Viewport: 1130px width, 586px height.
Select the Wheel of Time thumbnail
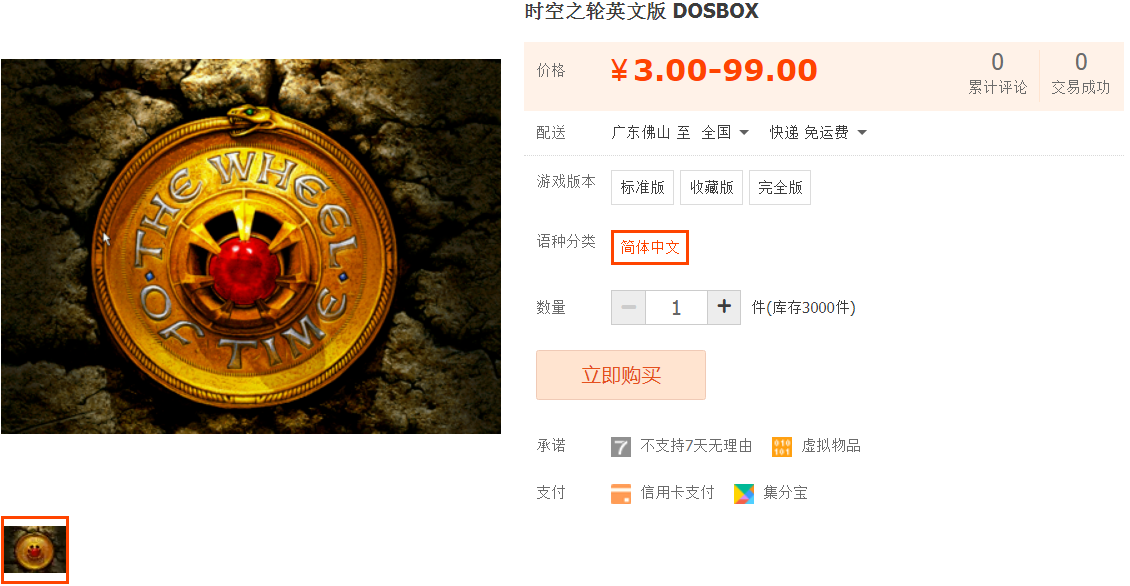pos(35,550)
